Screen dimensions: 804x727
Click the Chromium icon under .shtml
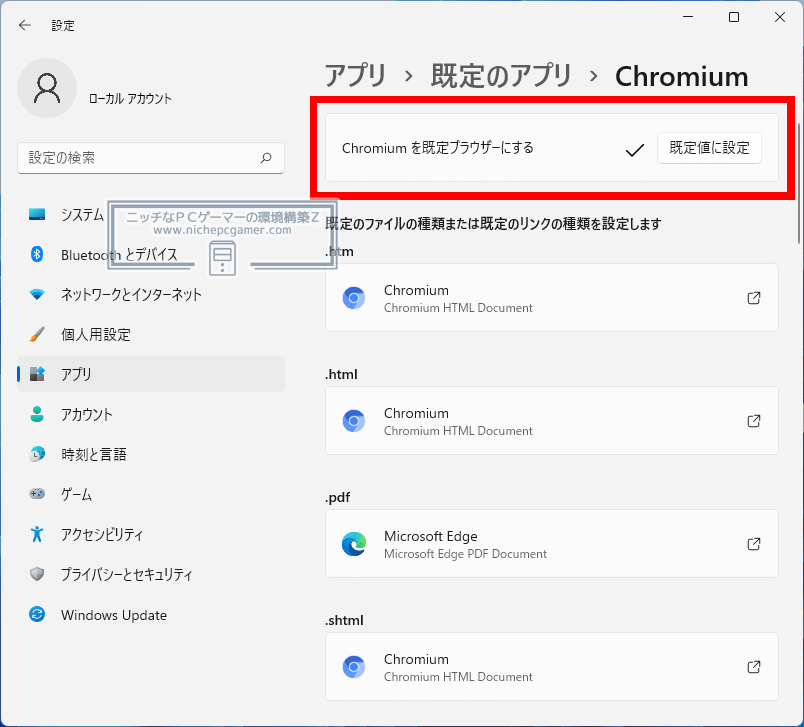point(354,667)
